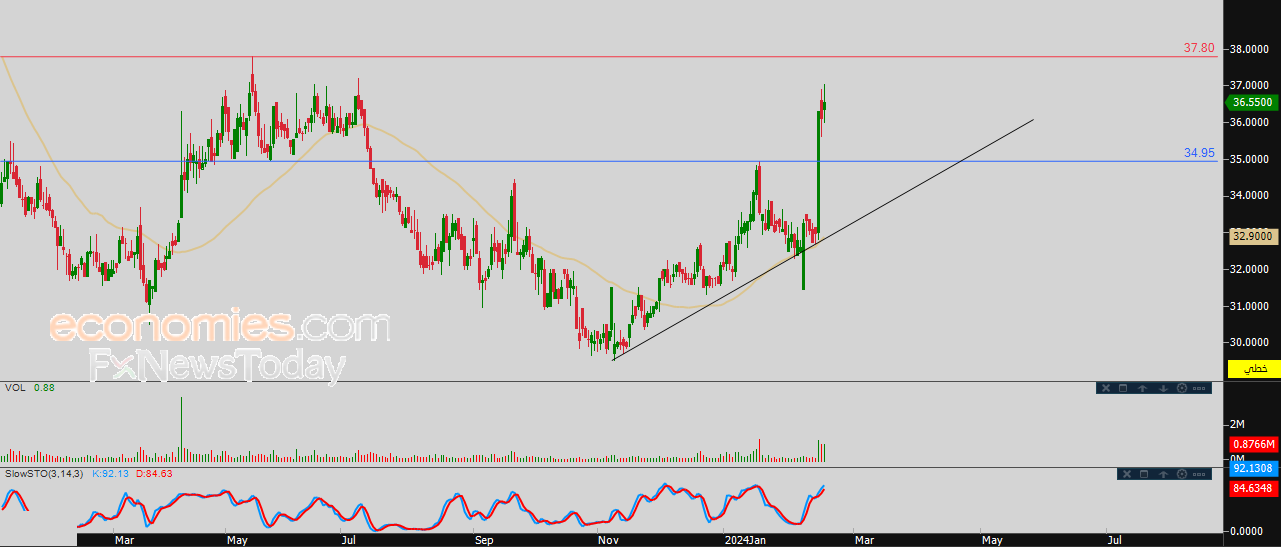Click the VOL 0.88 indicator label
The image size is (1281, 547).
[x=29, y=387]
